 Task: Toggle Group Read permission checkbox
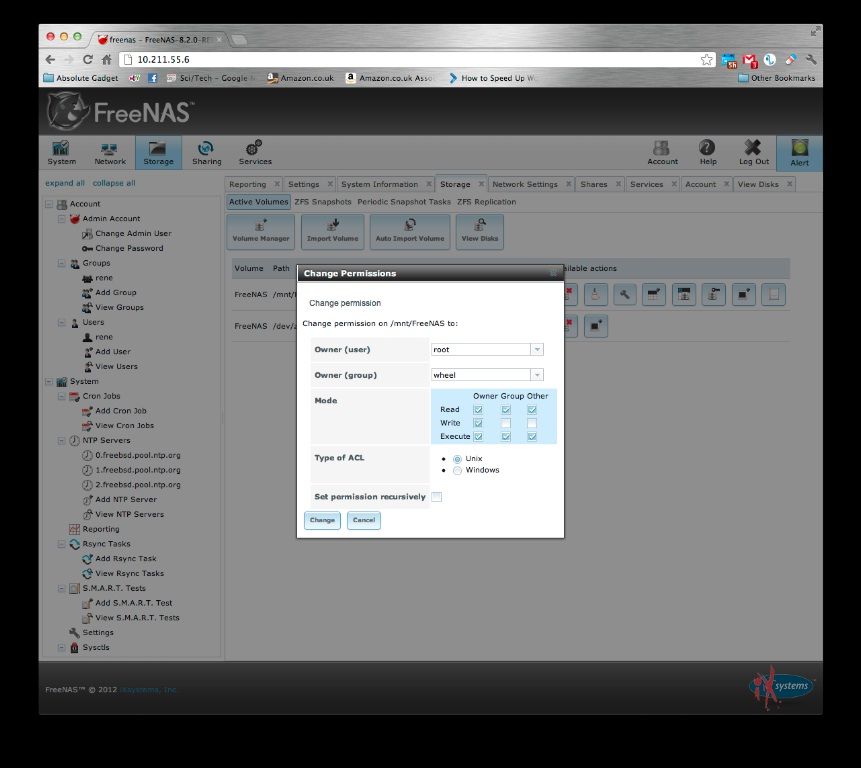[x=506, y=410]
